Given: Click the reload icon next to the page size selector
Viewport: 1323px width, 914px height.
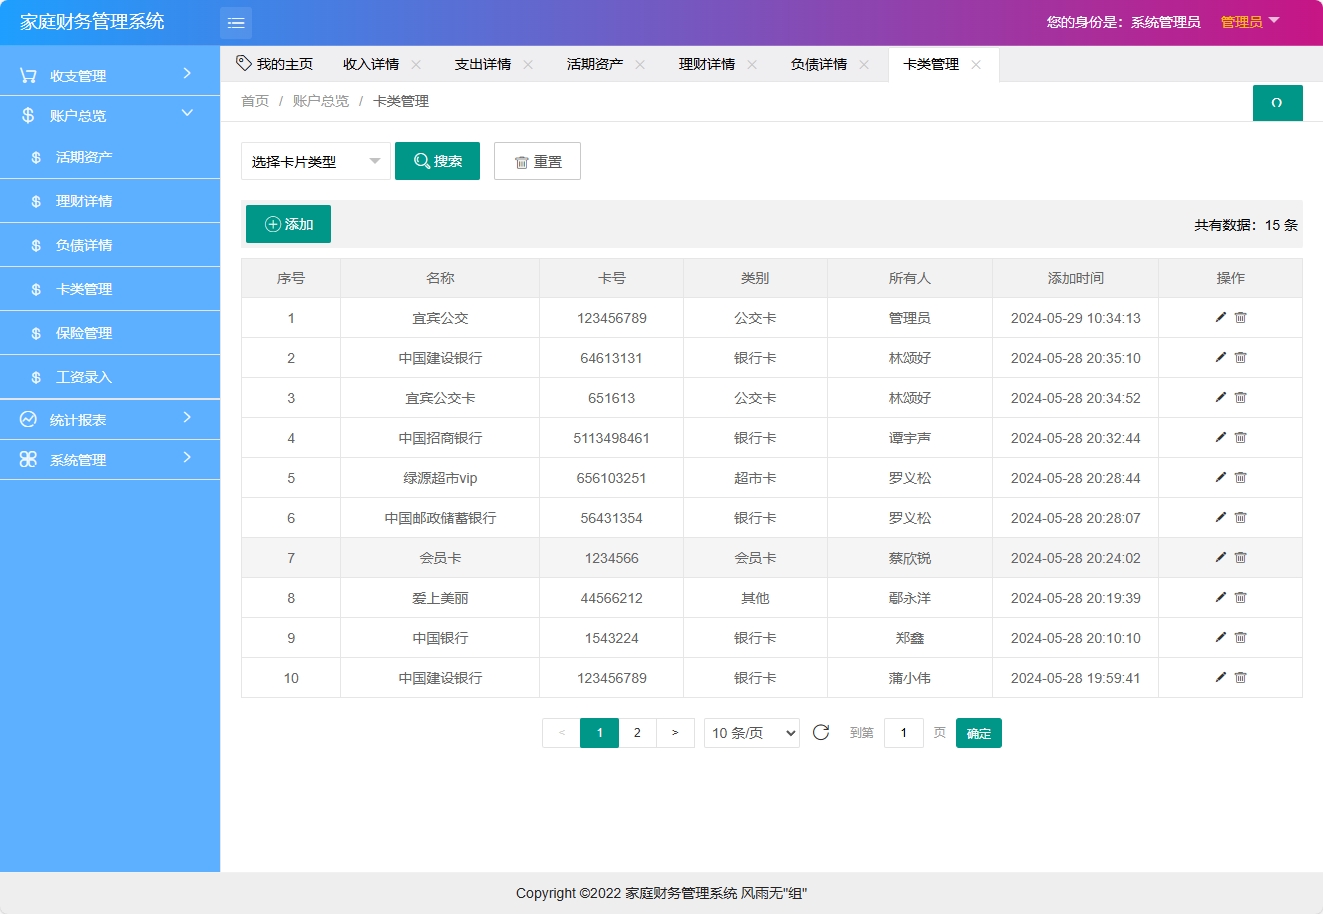Looking at the screenshot, I should tap(821, 732).
